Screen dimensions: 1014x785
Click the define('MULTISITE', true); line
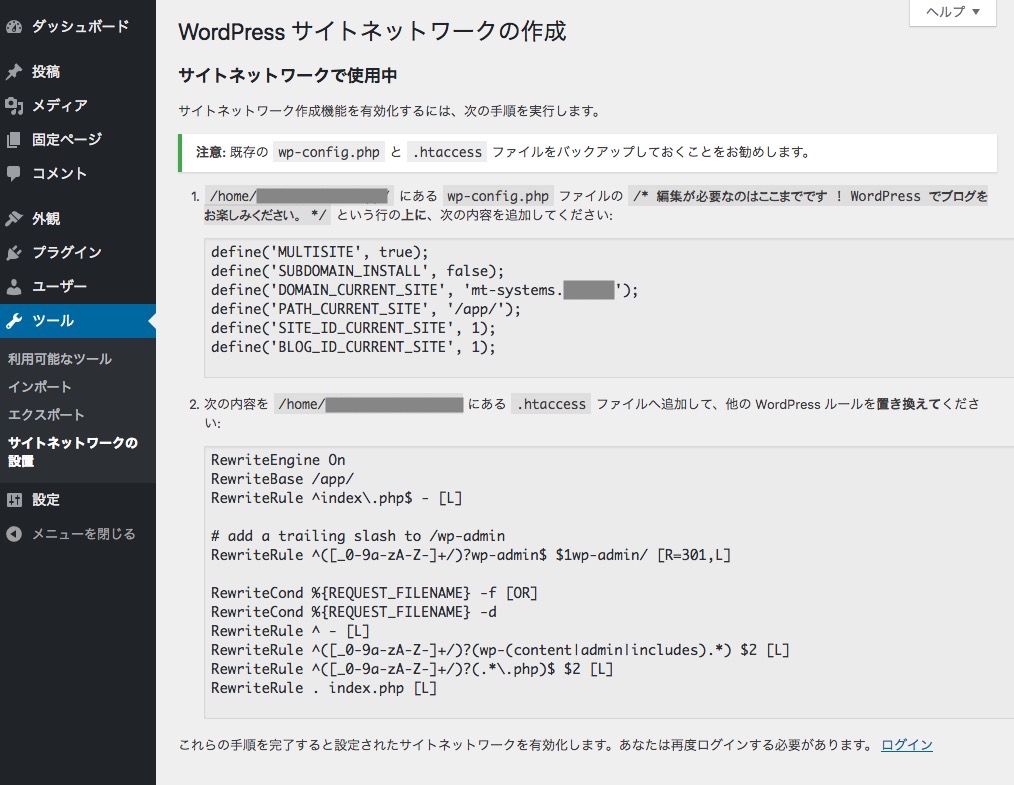click(319, 252)
